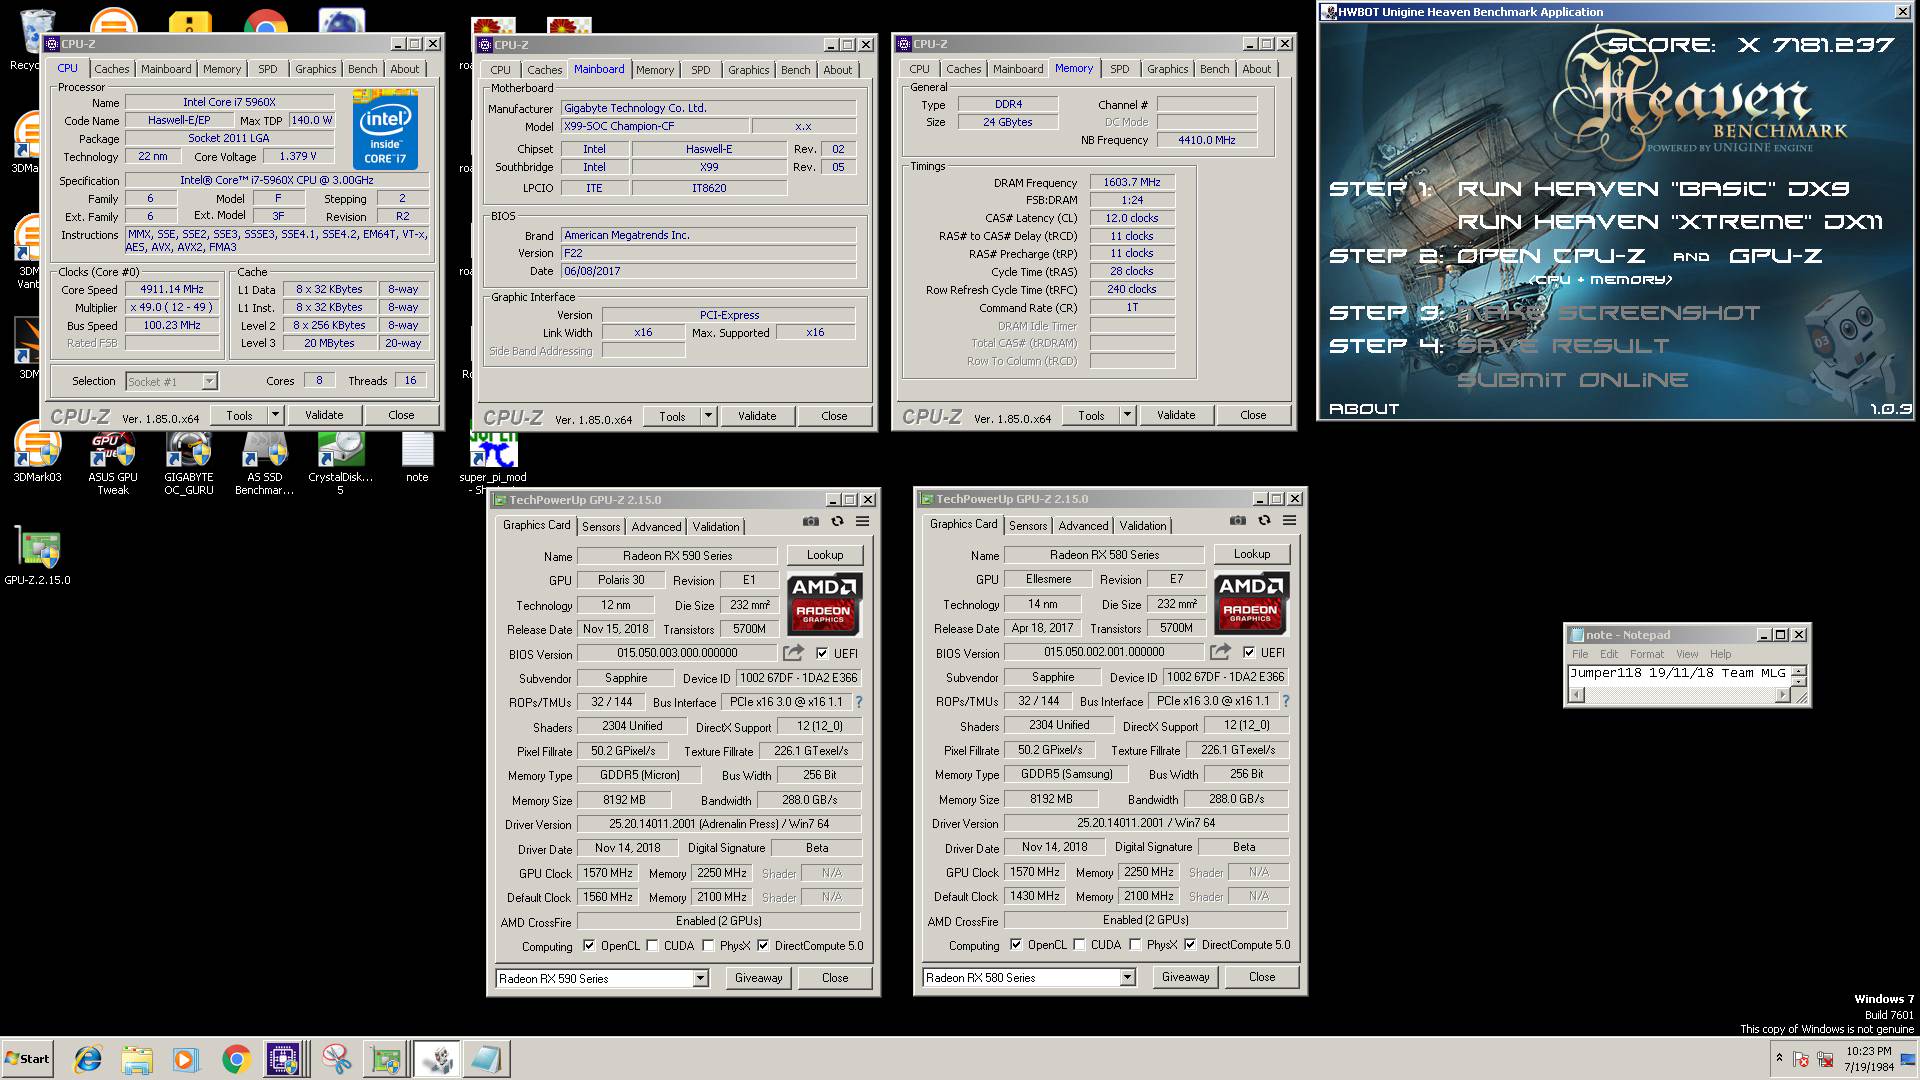
Task: Open the Radeon RX 580 Series GPU selector dropdown
Action: coord(1030,977)
